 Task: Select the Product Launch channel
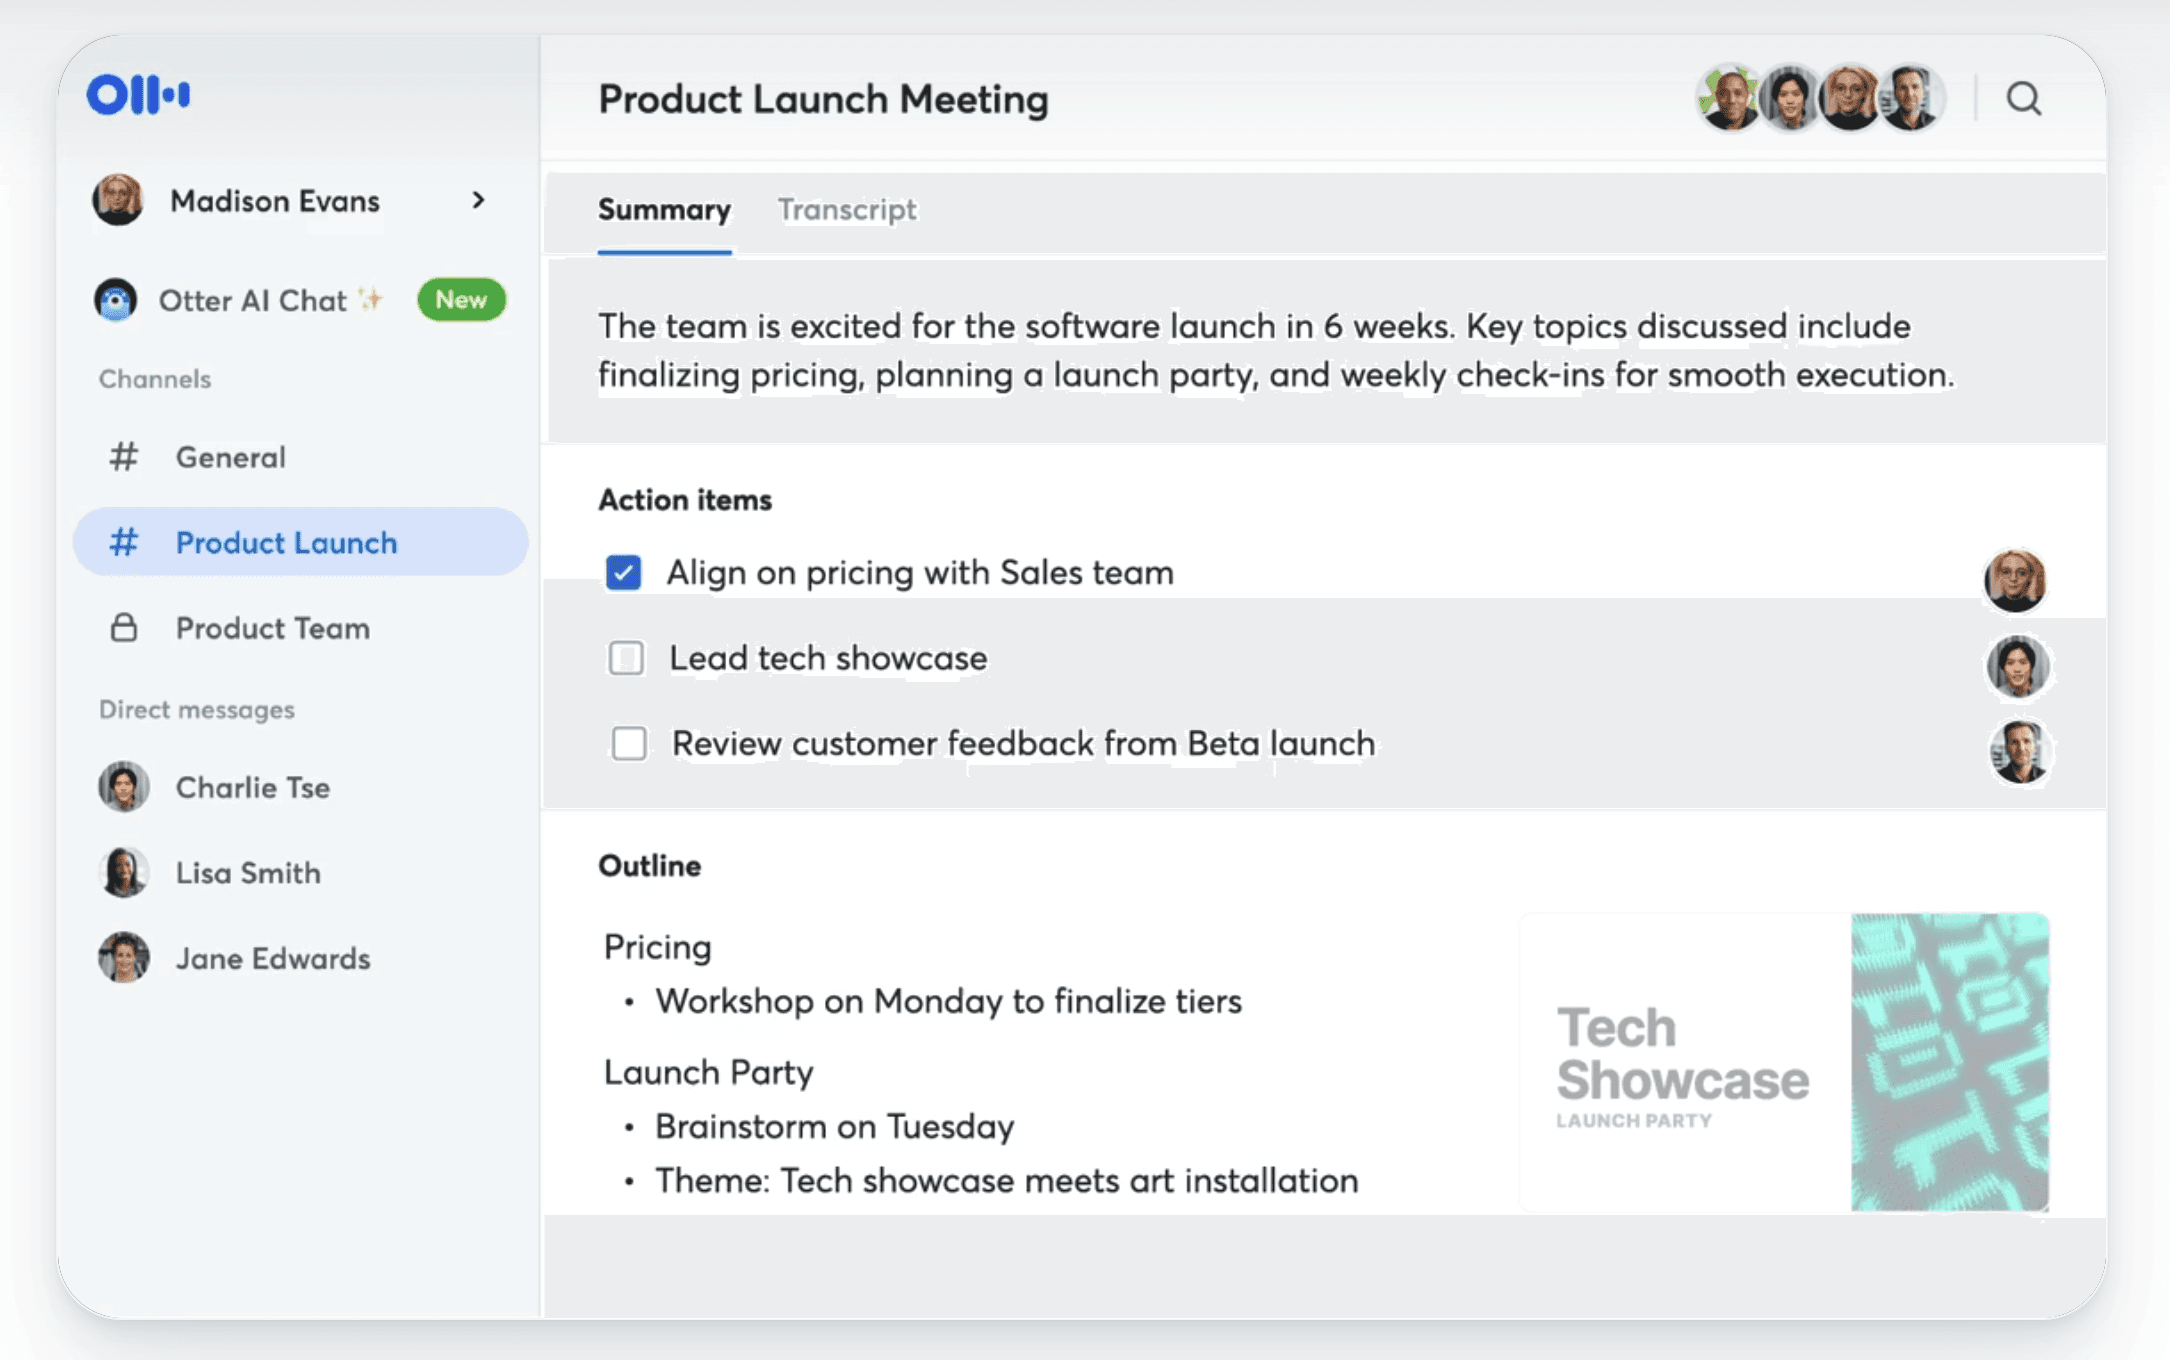(x=300, y=542)
